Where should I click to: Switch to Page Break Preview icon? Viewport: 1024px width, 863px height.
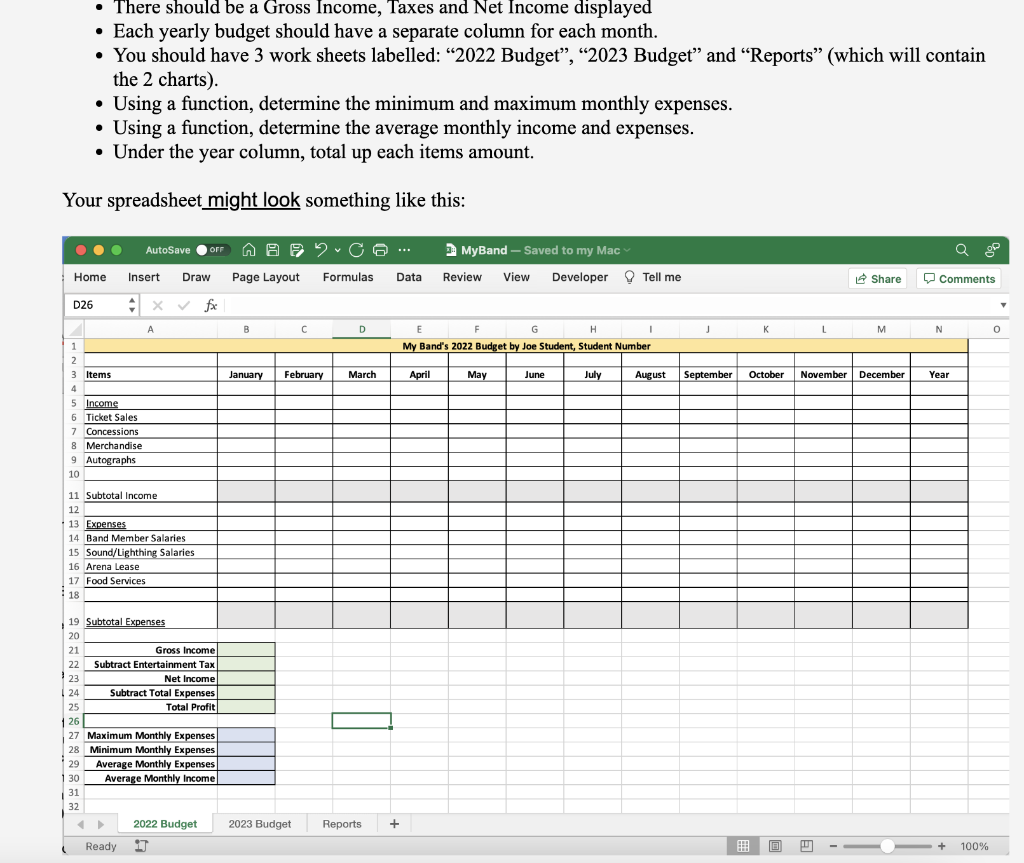click(x=807, y=846)
